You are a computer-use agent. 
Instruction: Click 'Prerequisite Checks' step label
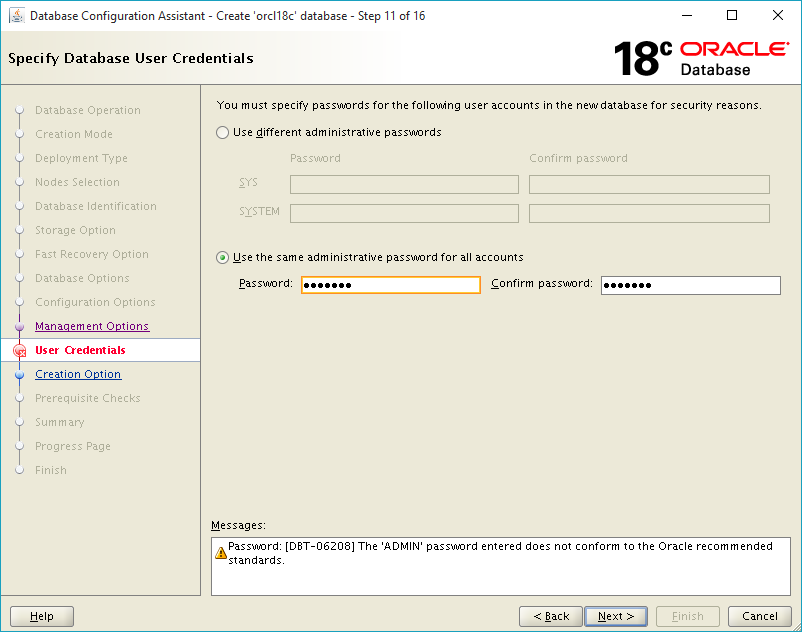[x=88, y=398]
